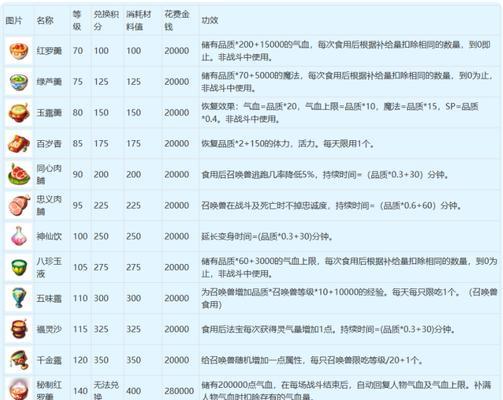Click the 神仙饮 延长变身时间 description
503x400 pixels.
point(267,237)
